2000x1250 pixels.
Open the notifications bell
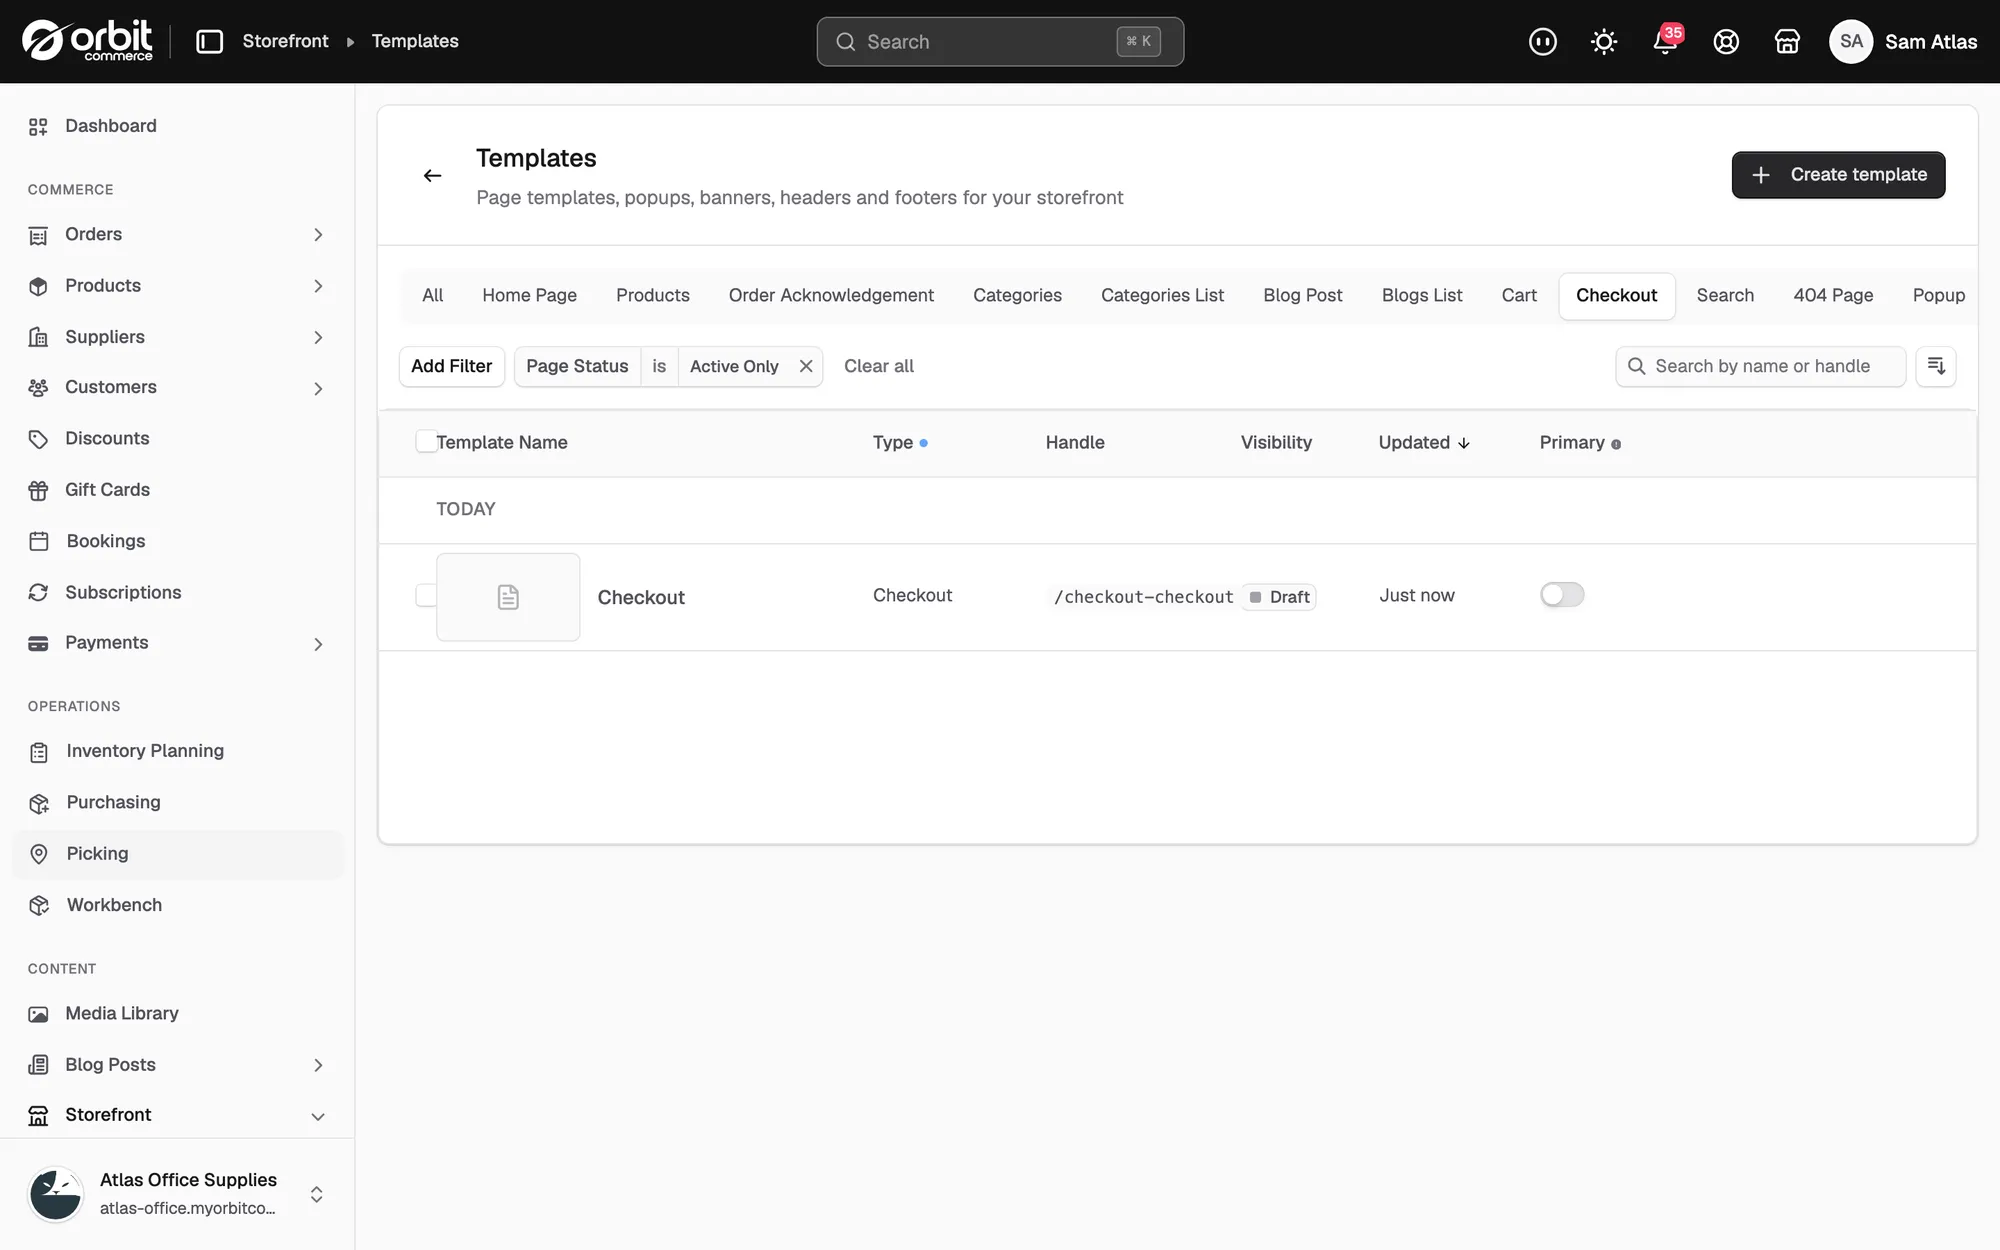tap(1665, 41)
